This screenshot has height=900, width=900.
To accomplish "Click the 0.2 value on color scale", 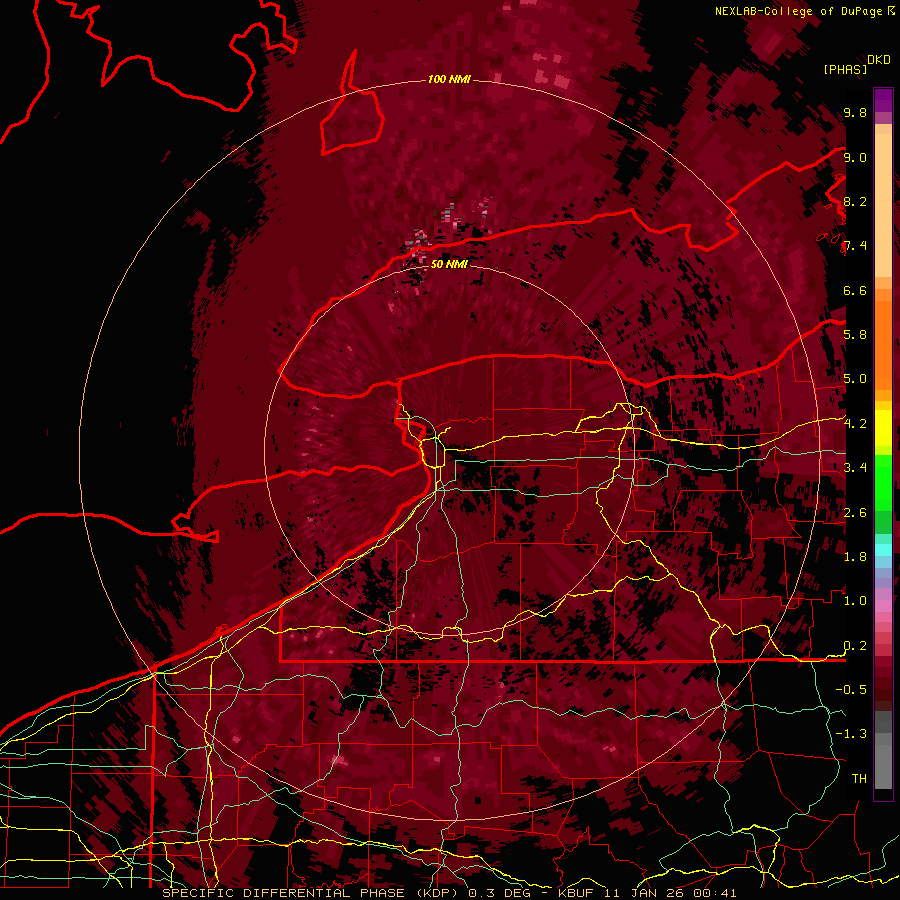I will pyautogui.click(x=855, y=646).
